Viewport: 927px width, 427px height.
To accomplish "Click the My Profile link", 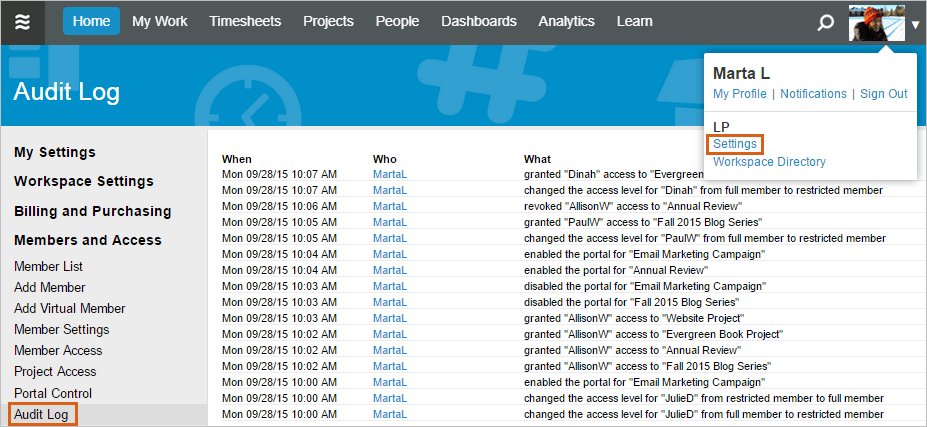I will (740, 94).
